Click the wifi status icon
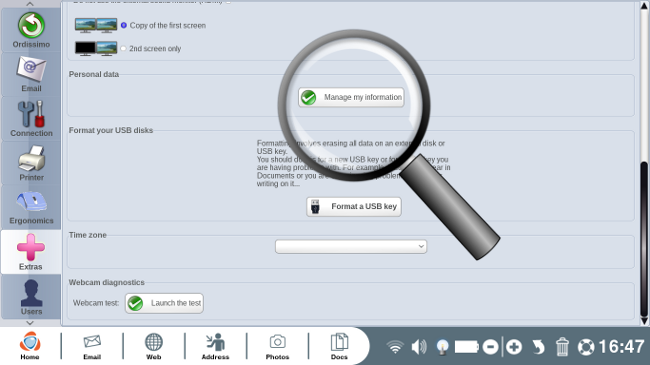650x365 pixels. [x=395, y=347]
